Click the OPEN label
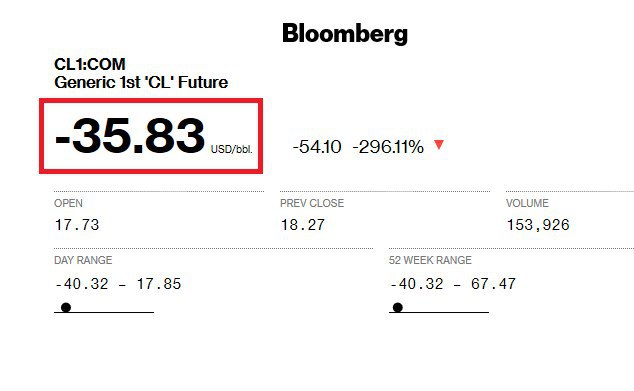Viewport: 634px width, 391px height. pos(68,203)
